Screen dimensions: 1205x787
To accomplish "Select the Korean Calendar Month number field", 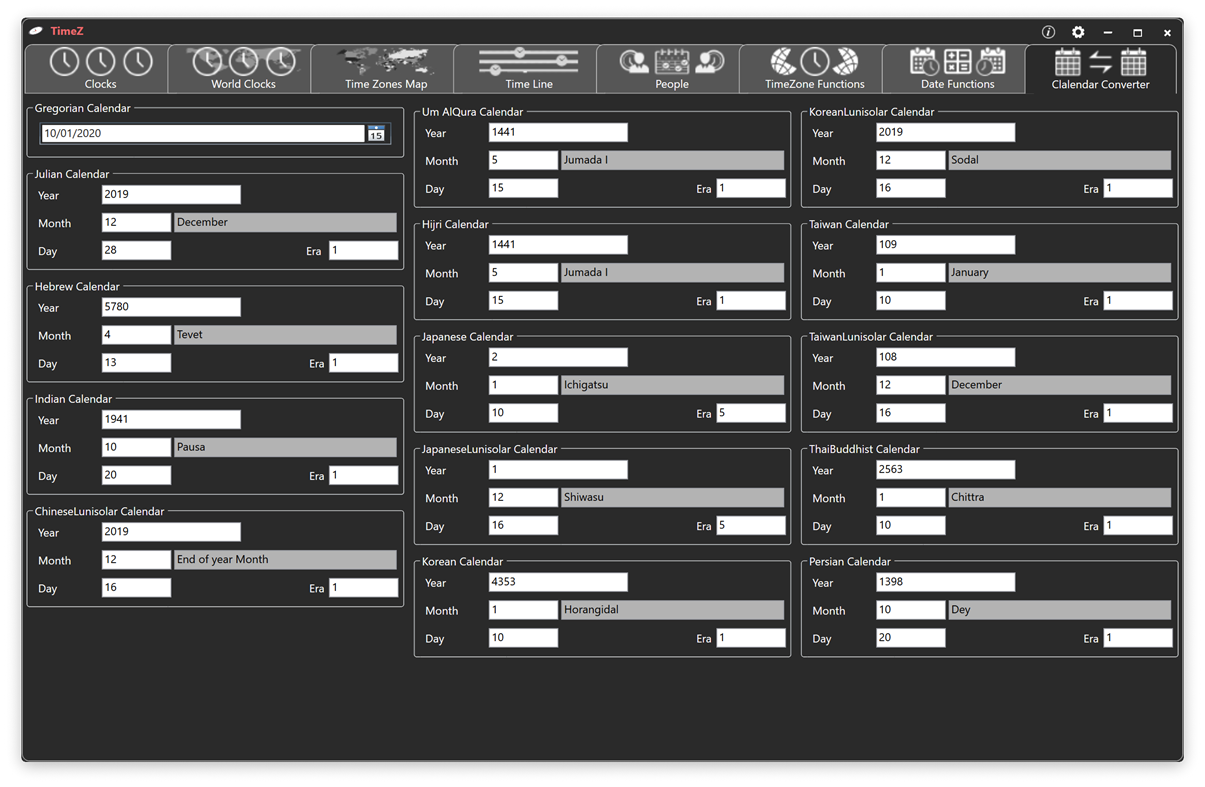I will pos(523,610).
